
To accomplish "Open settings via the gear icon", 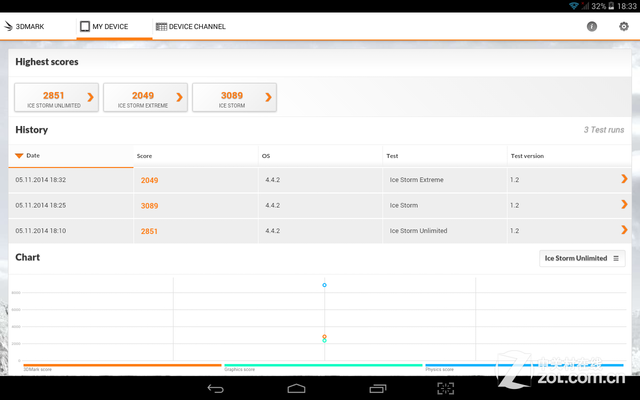I will pos(624,27).
